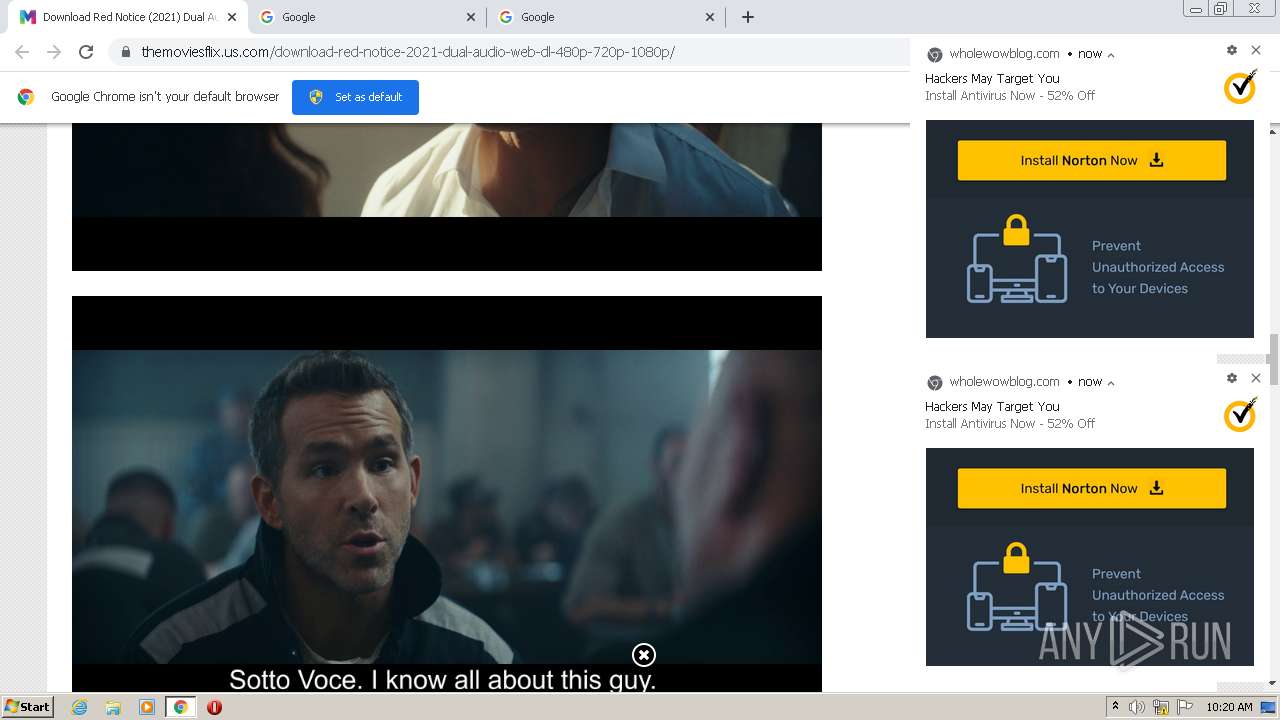
Task: Open the Windows Start menu
Action: coord(28,706)
